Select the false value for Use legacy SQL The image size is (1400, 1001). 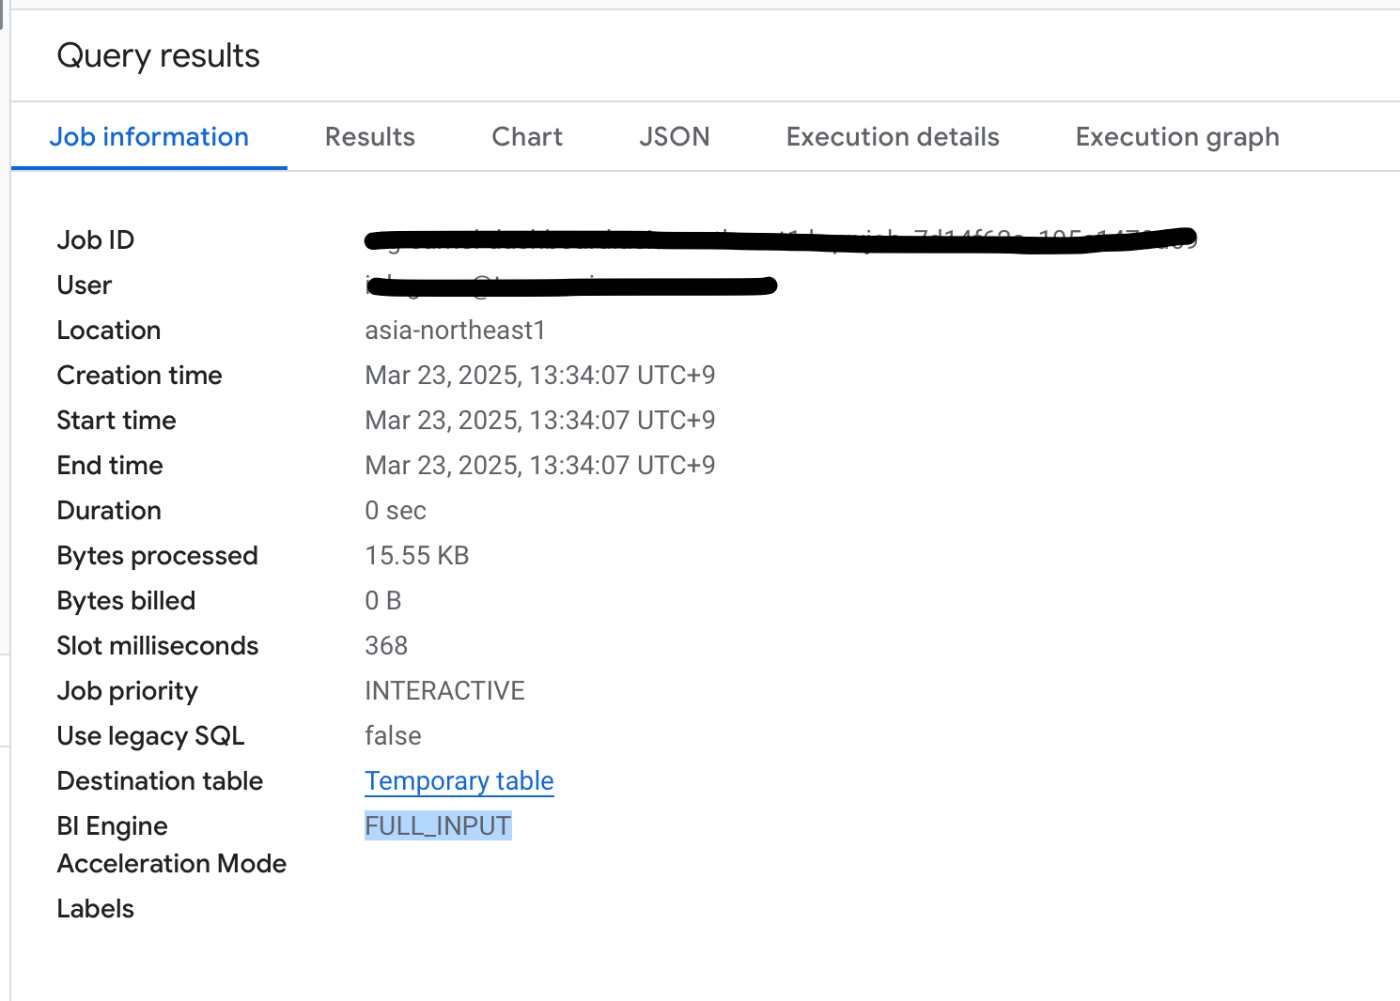(392, 735)
